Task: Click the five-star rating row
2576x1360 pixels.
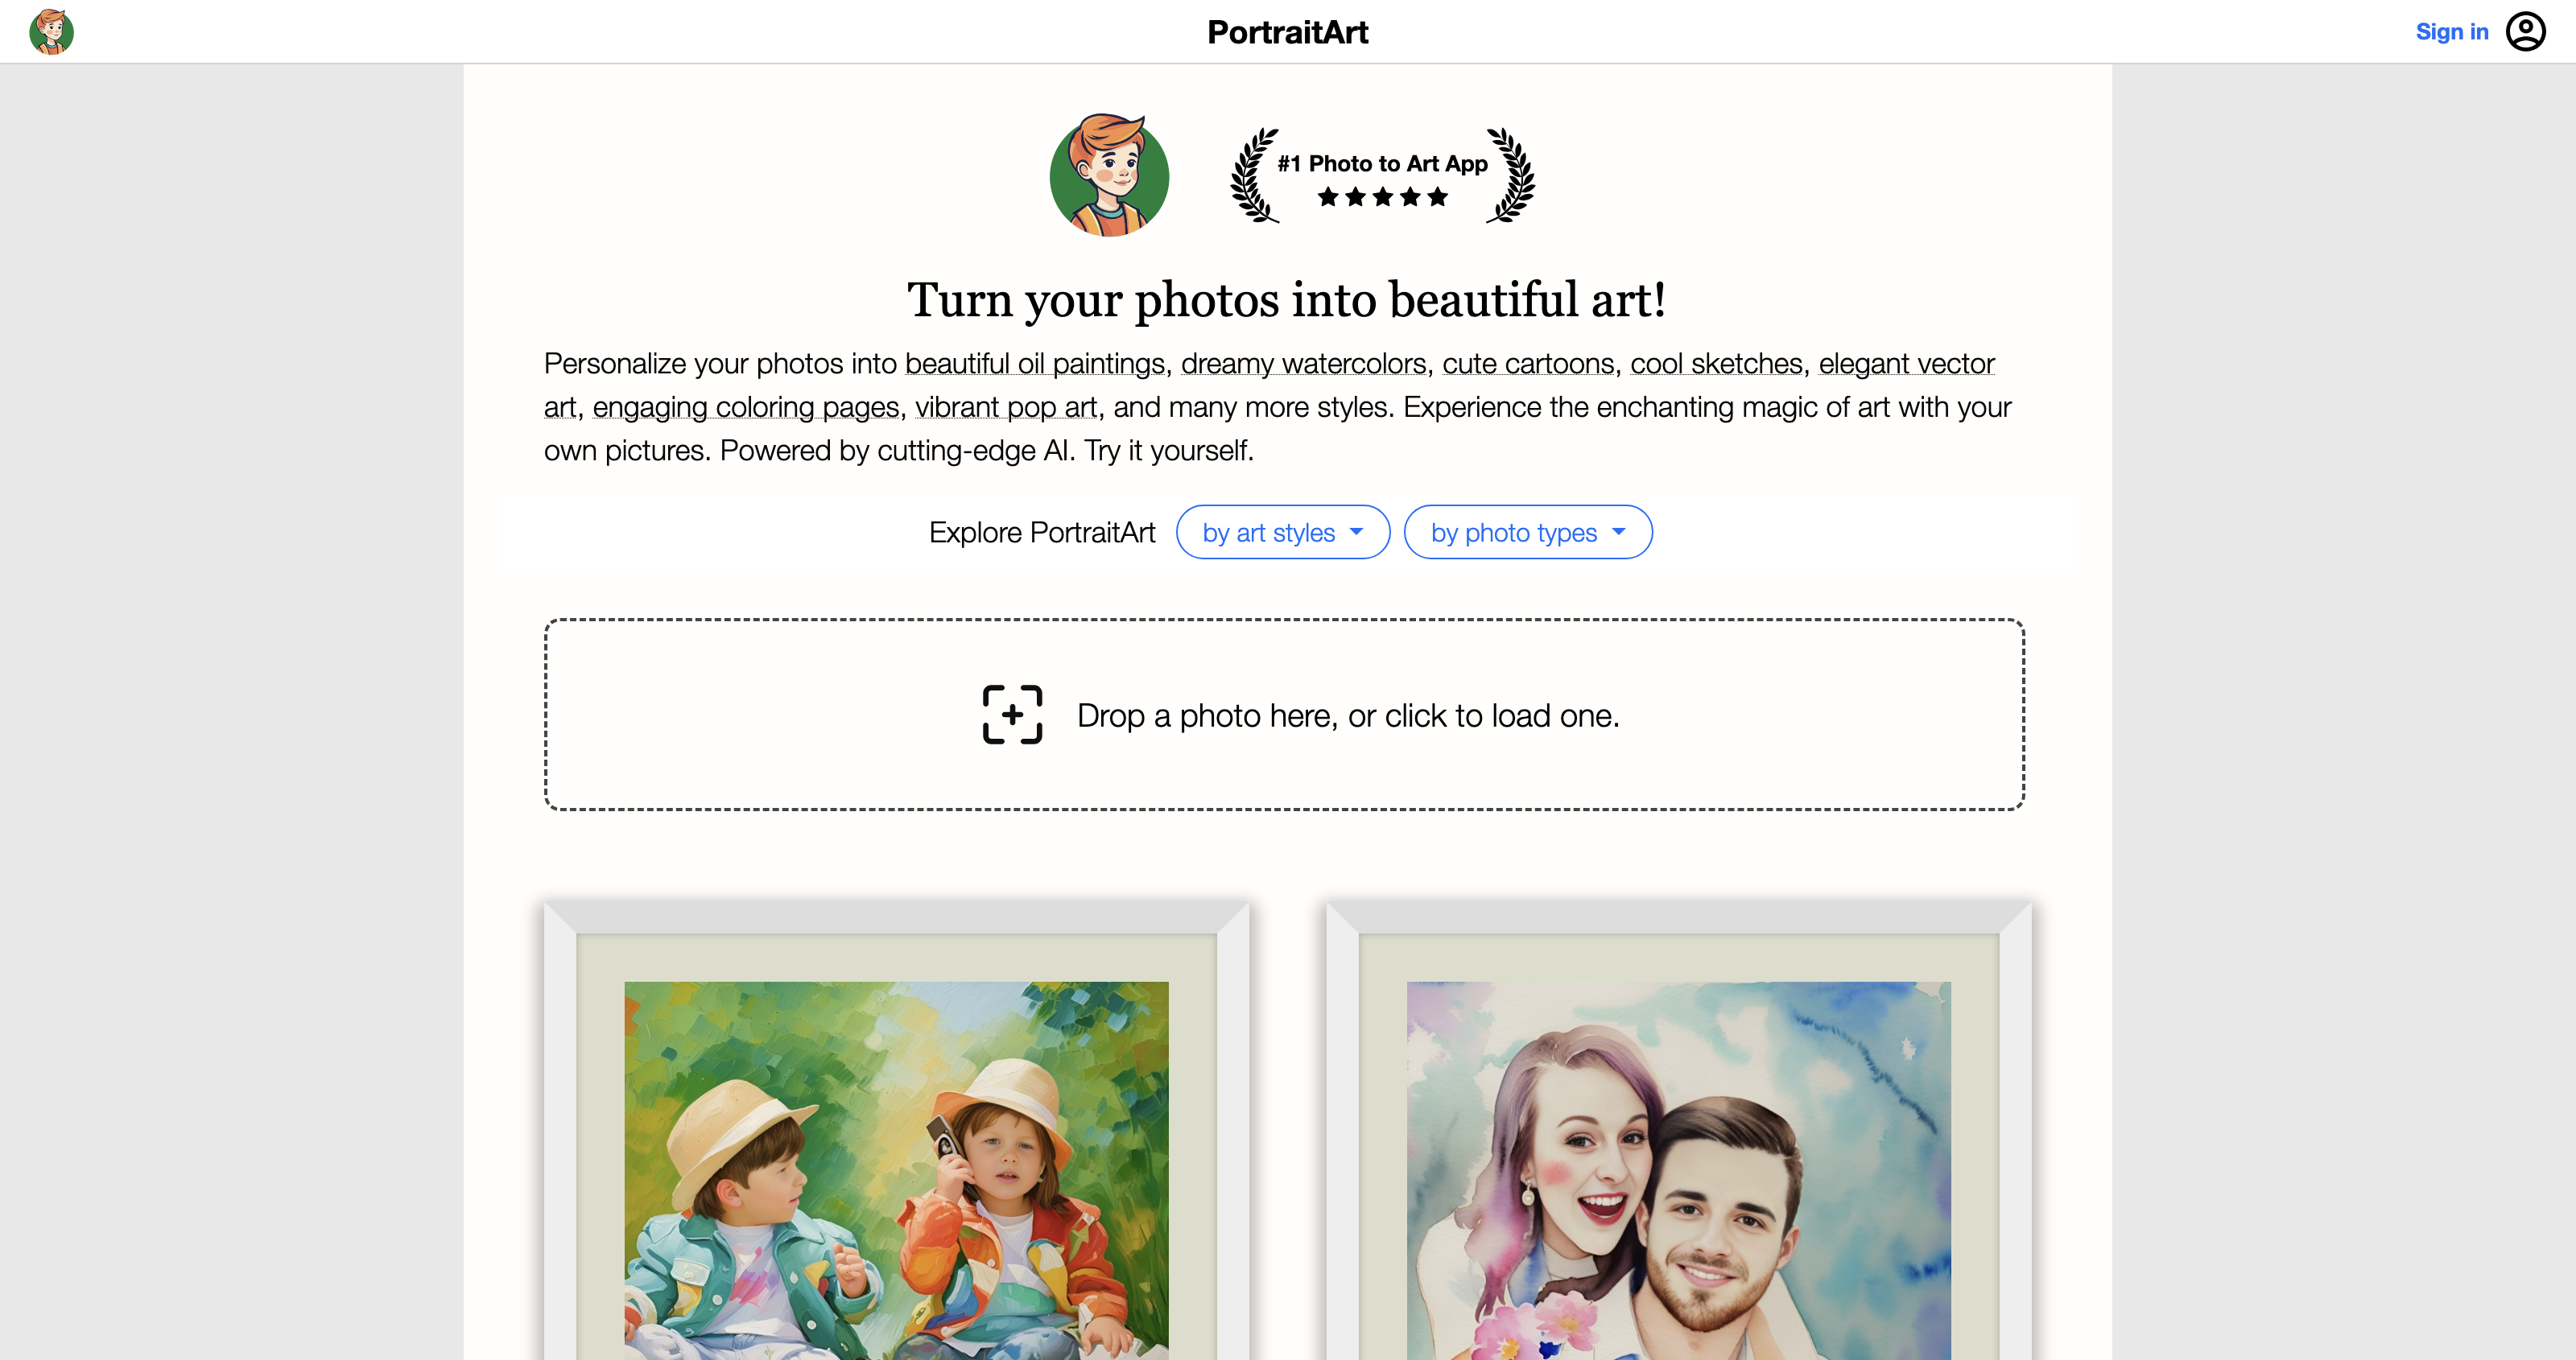Action: [x=1382, y=197]
